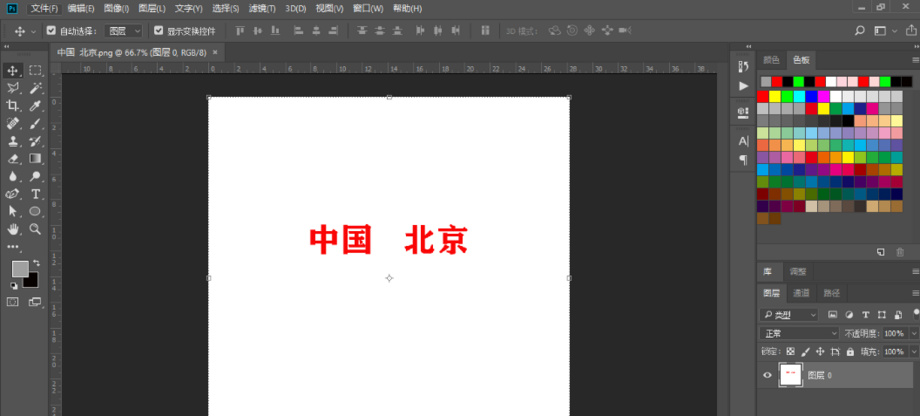Switch to the 通道 tab

click(801, 293)
